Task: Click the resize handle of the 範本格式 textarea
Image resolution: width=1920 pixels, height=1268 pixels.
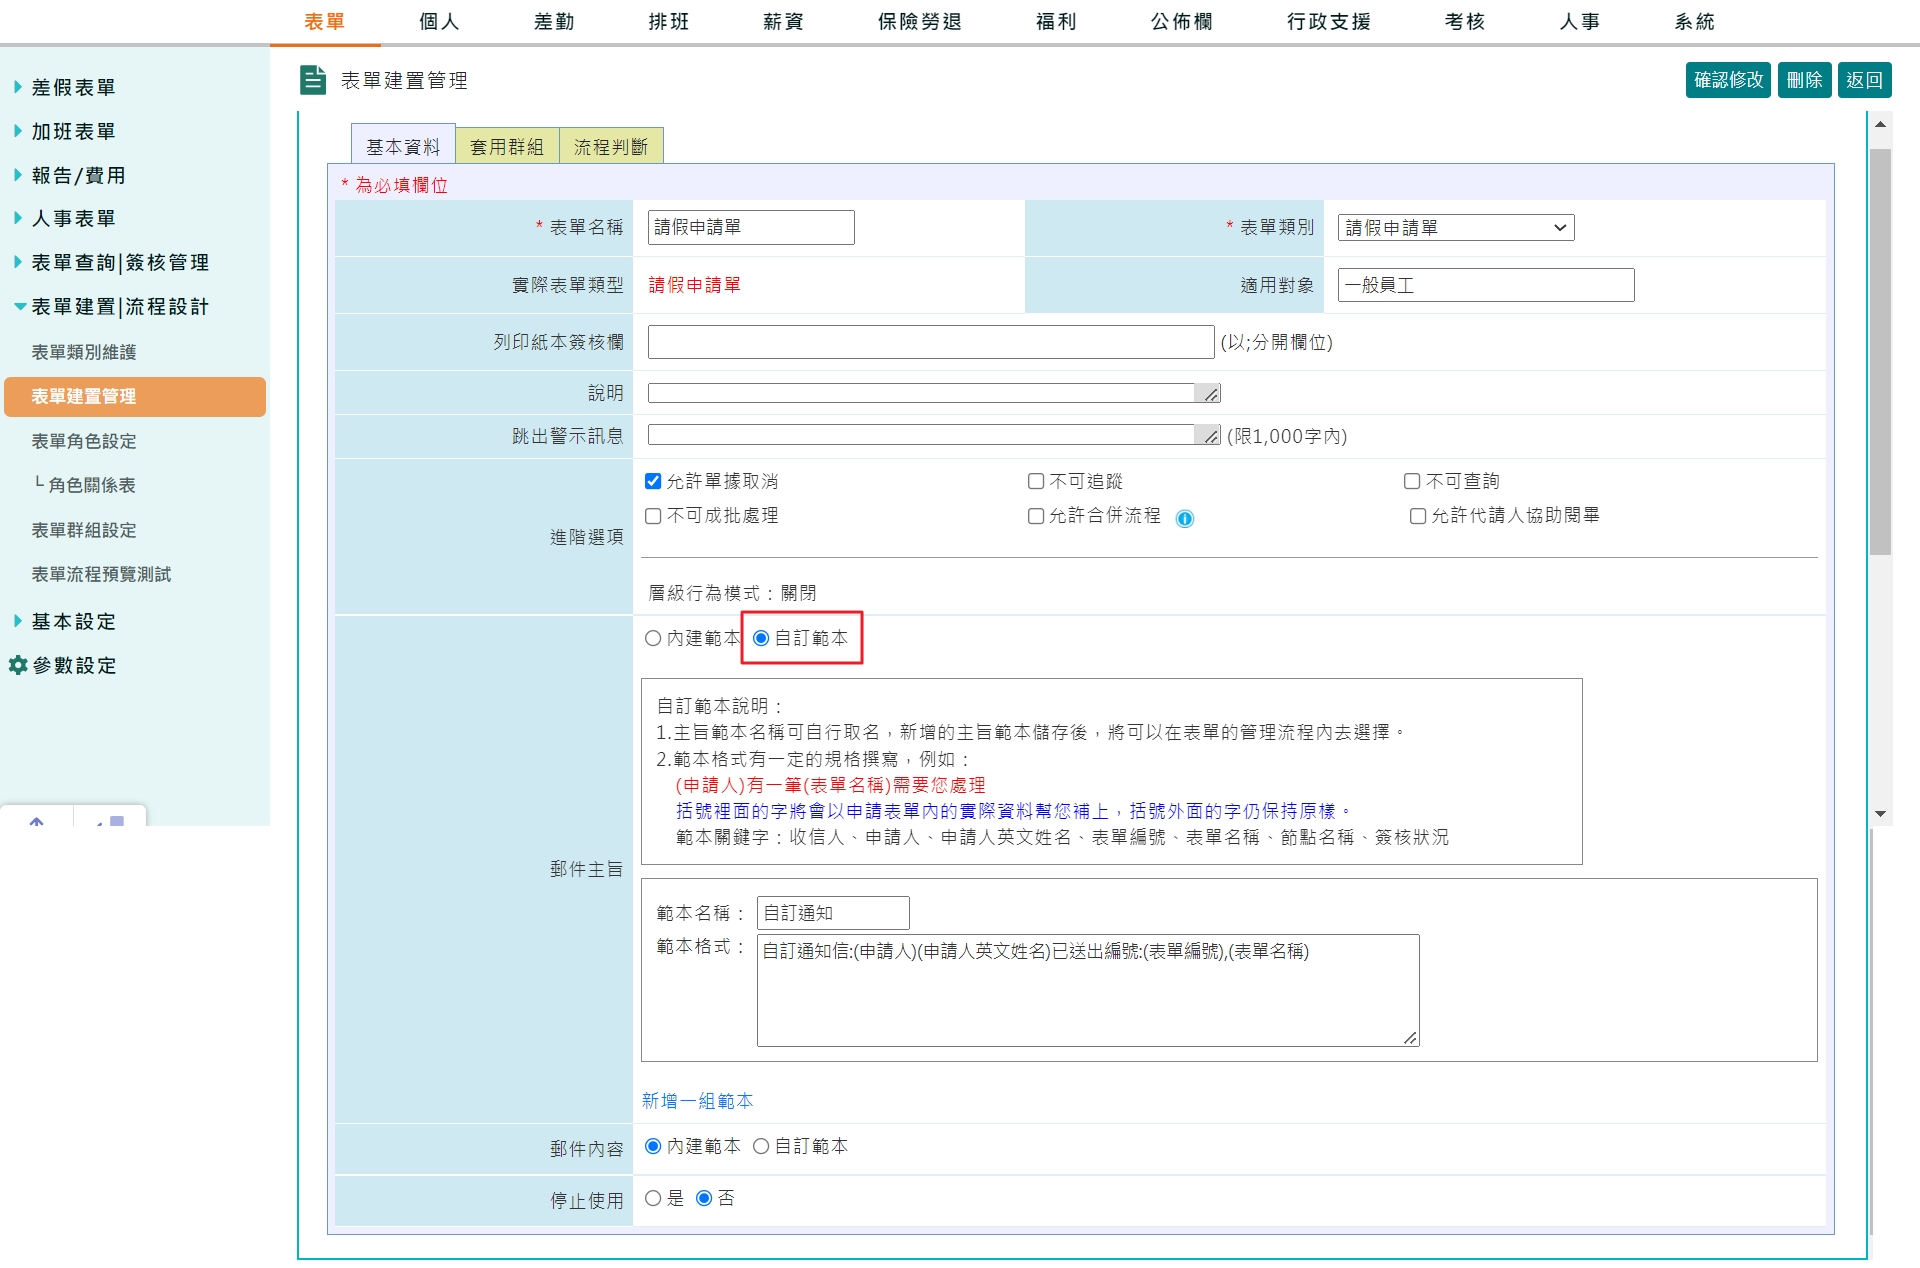Action: point(1411,1040)
